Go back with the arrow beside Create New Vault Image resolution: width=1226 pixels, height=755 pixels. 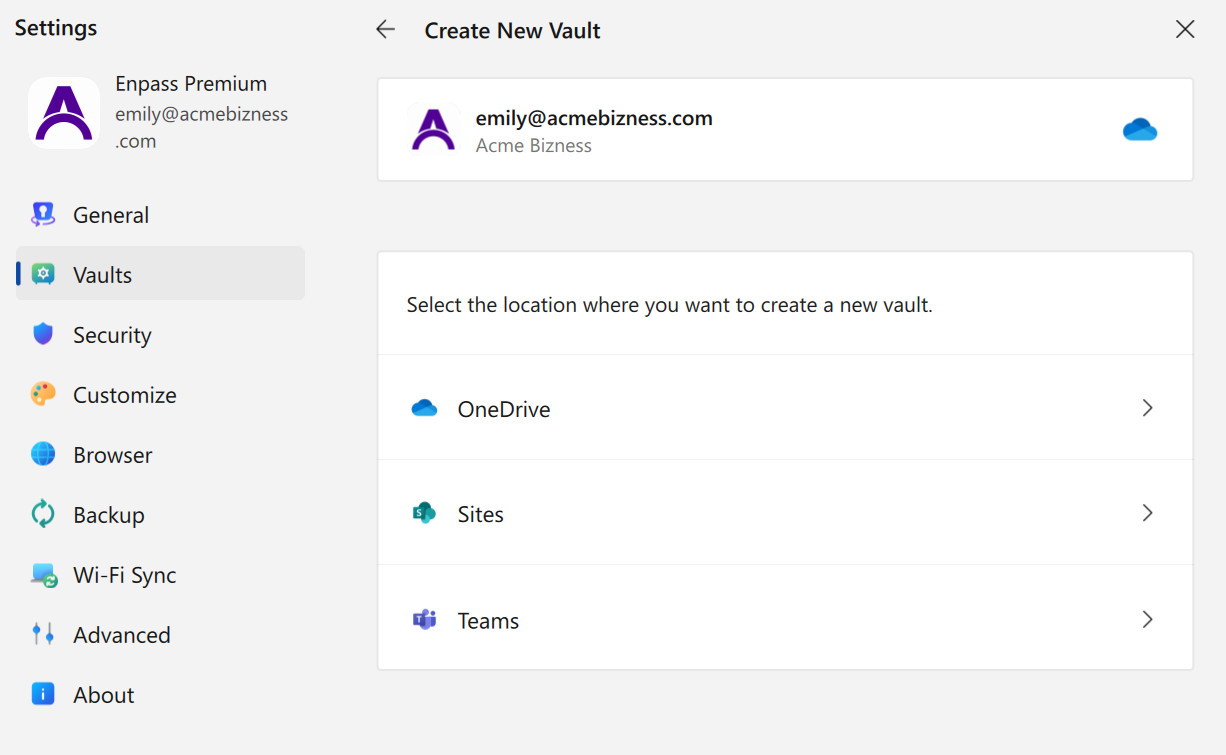(x=386, y=30)
